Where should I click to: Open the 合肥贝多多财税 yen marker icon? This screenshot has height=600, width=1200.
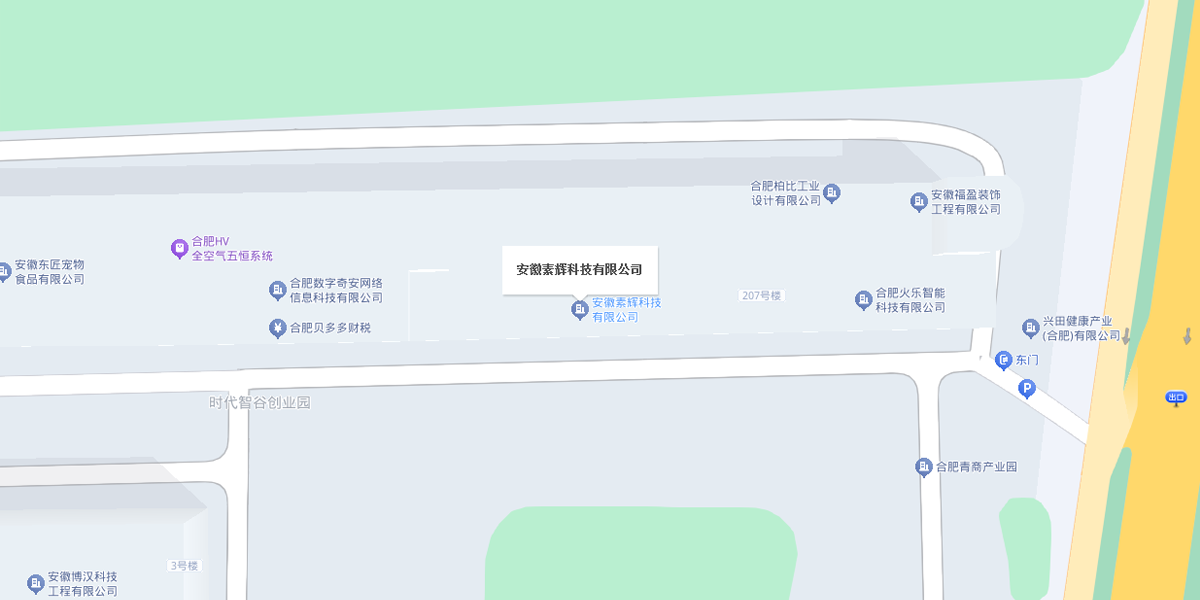point(278,328)
